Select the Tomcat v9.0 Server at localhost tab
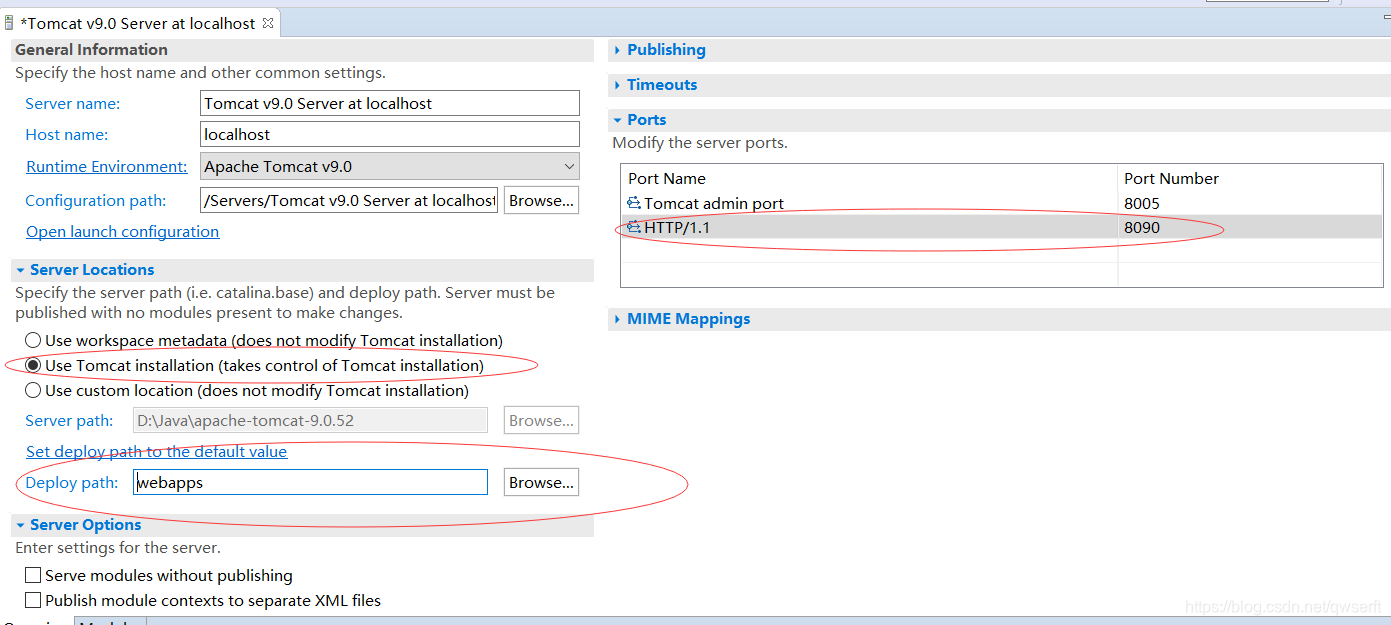Image resolution: width=1391 pixels, height=625 pixels. coord(138,23)
